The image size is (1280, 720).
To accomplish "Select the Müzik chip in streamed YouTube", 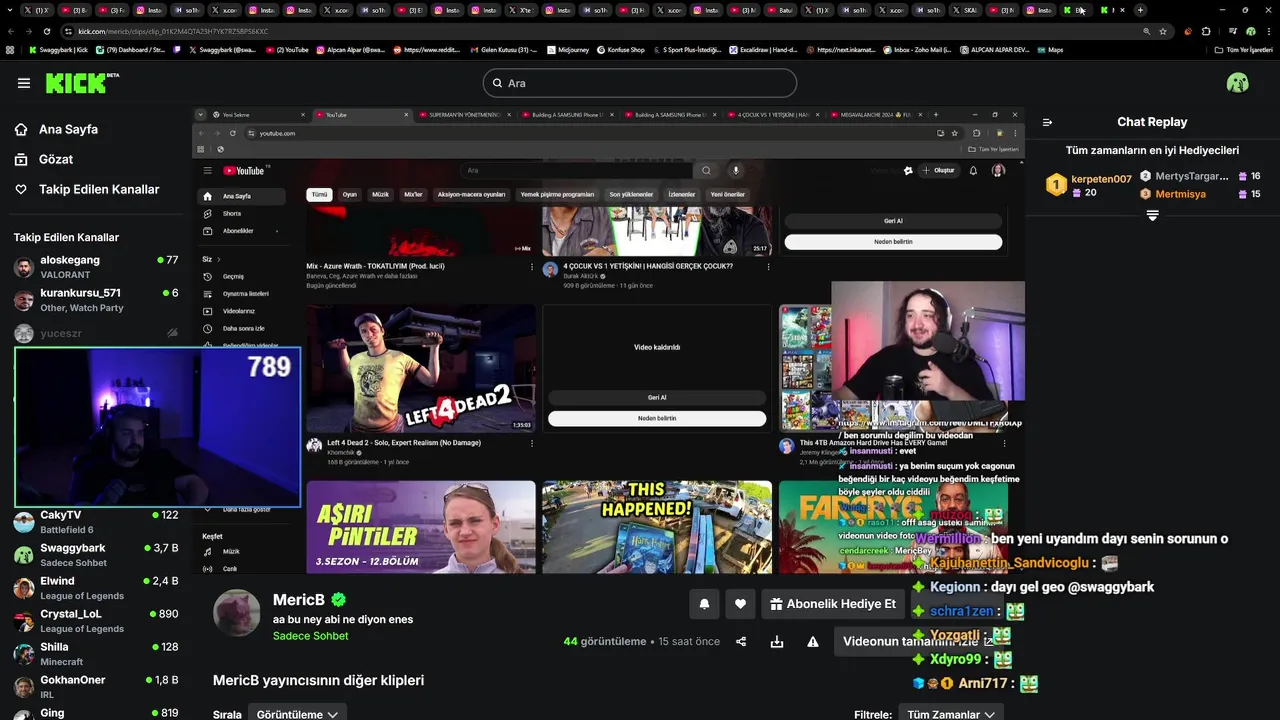I will tap(380, 194).
